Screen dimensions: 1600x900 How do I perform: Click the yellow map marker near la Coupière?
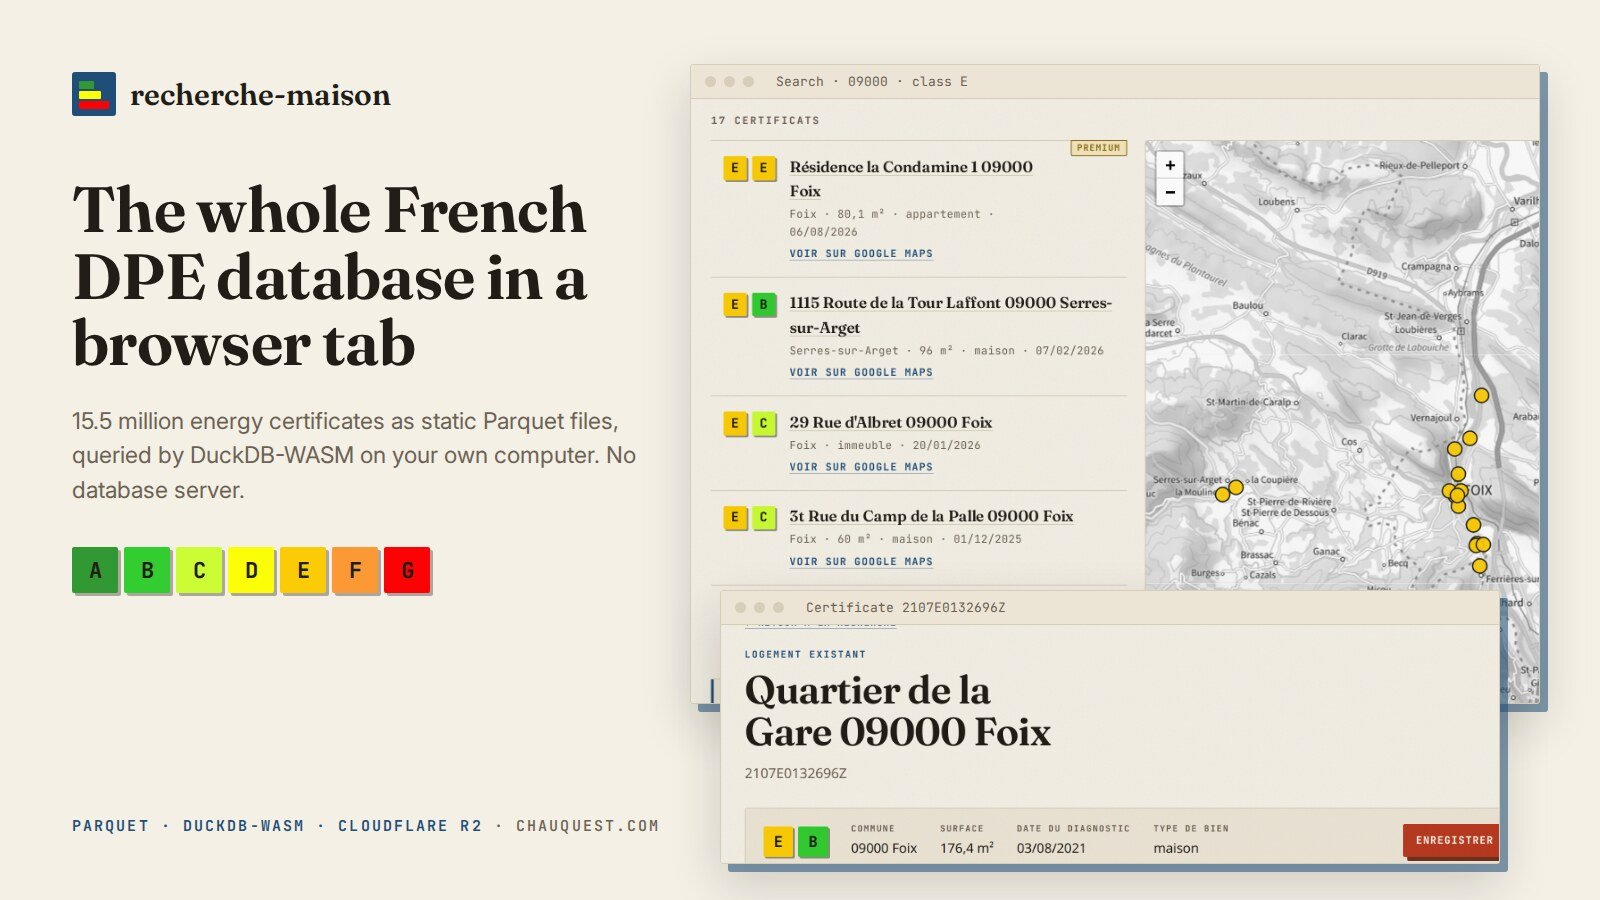tap(1236, 487)
